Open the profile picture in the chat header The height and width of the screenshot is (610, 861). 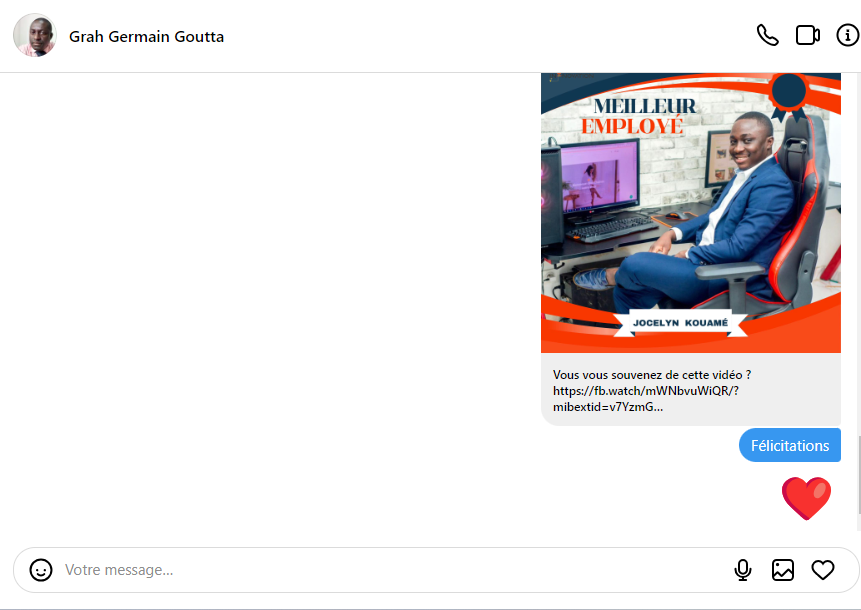pyautogui.click(x=34, y=35)
